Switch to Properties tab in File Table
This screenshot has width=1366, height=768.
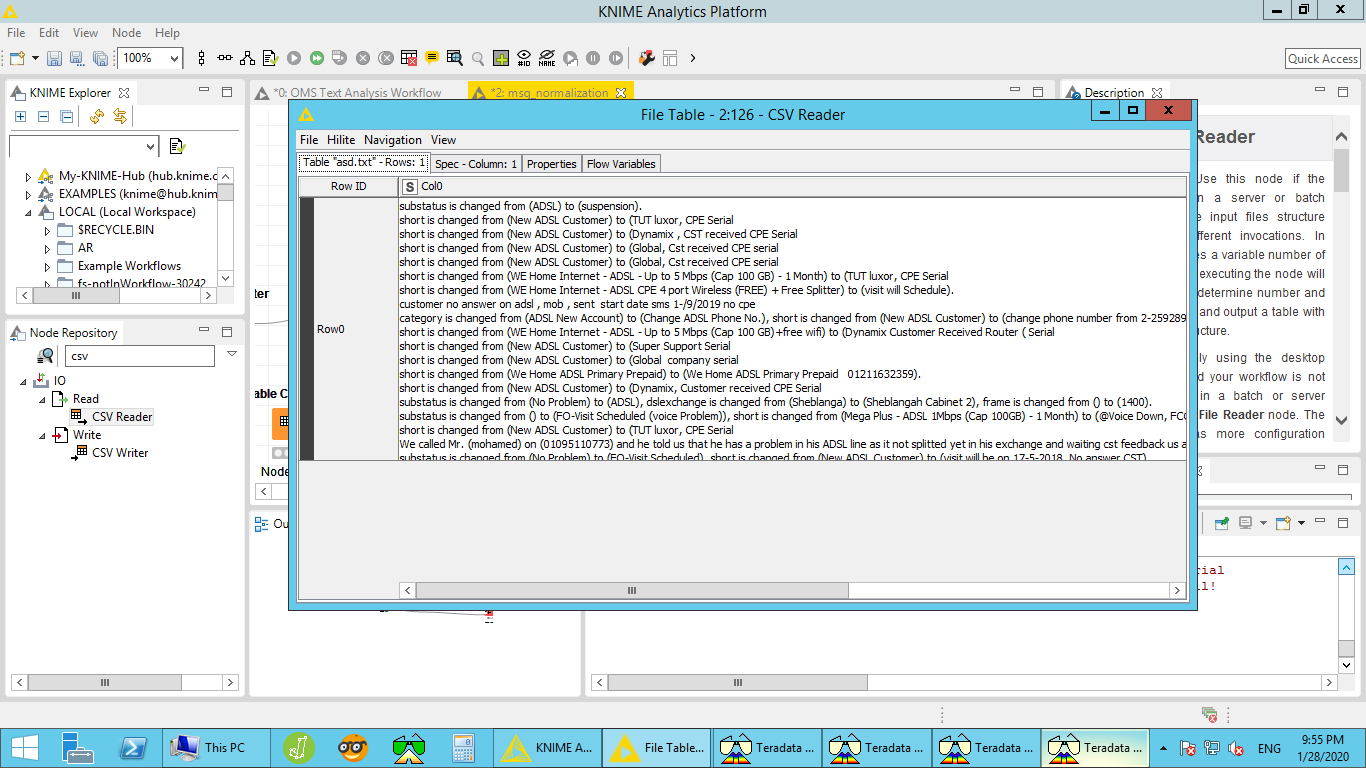click(x=552, y=164)
